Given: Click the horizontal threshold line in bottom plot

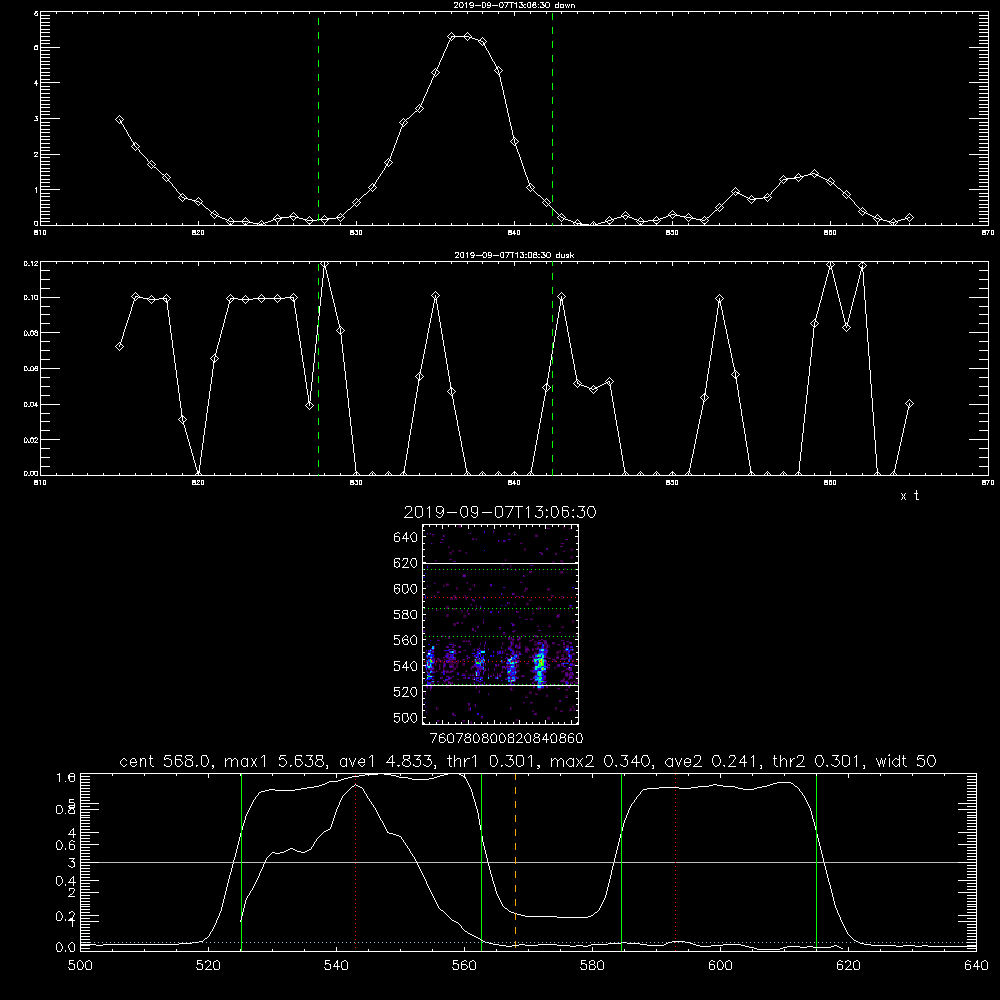Looking at the screenshot, I should pos(528,862).
